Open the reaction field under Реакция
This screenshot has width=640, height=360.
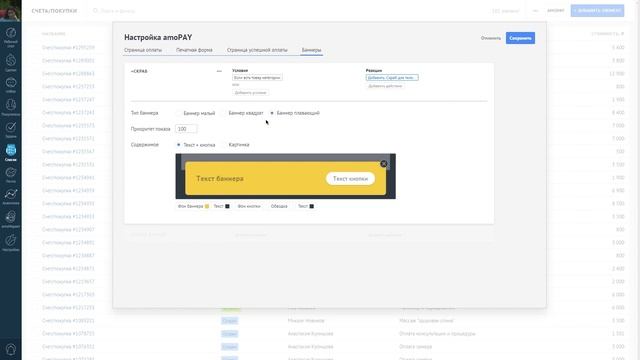392,78
